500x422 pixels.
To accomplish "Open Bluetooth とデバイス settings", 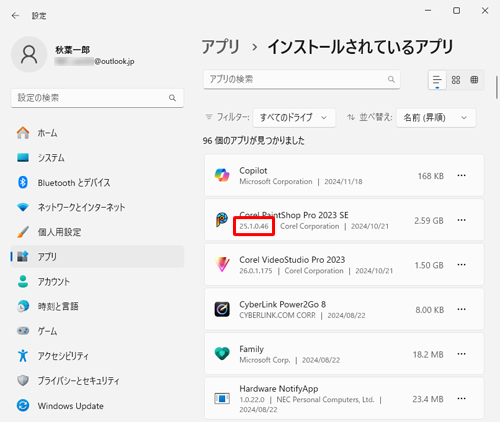I will 97,183.
